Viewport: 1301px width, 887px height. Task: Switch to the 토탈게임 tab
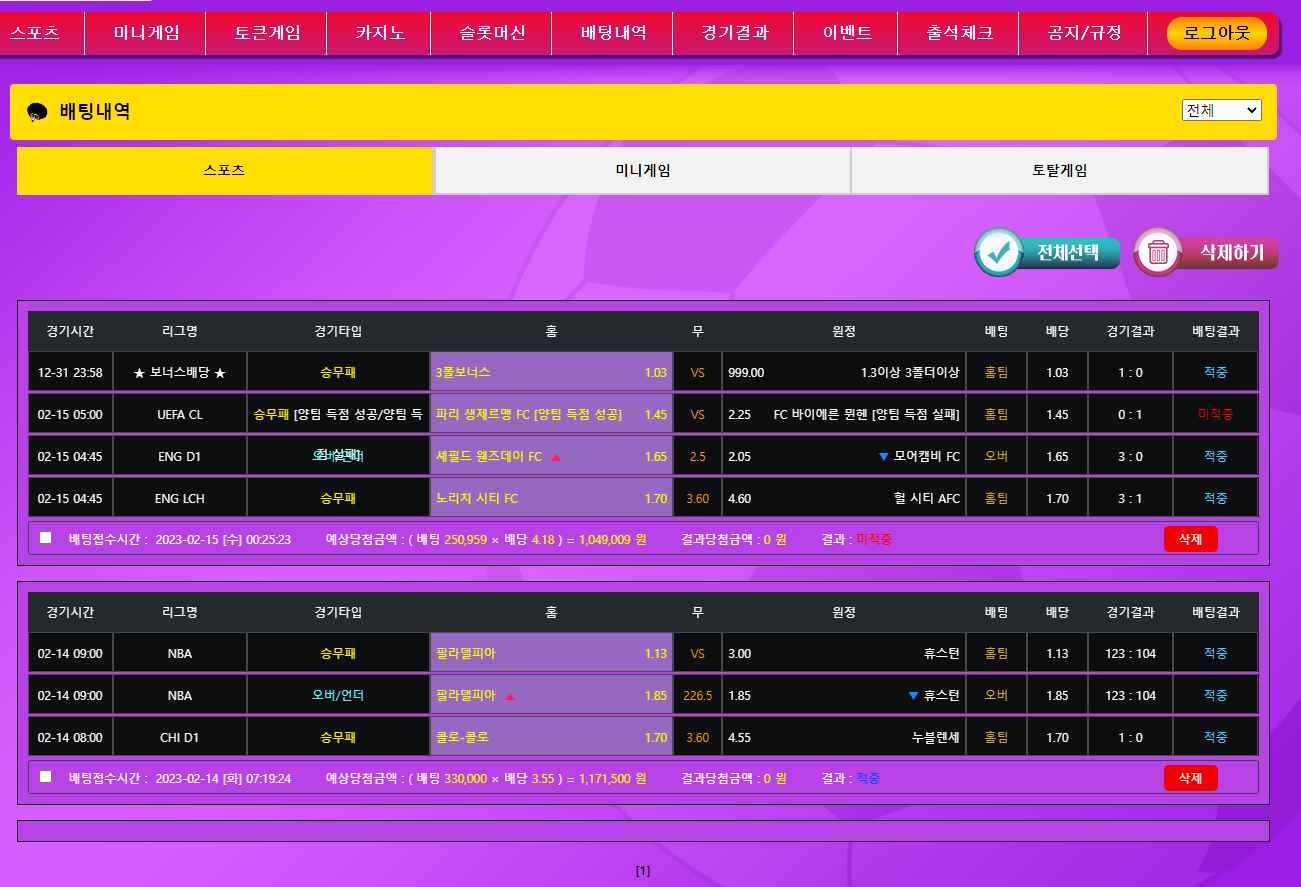coord(1059,171)
